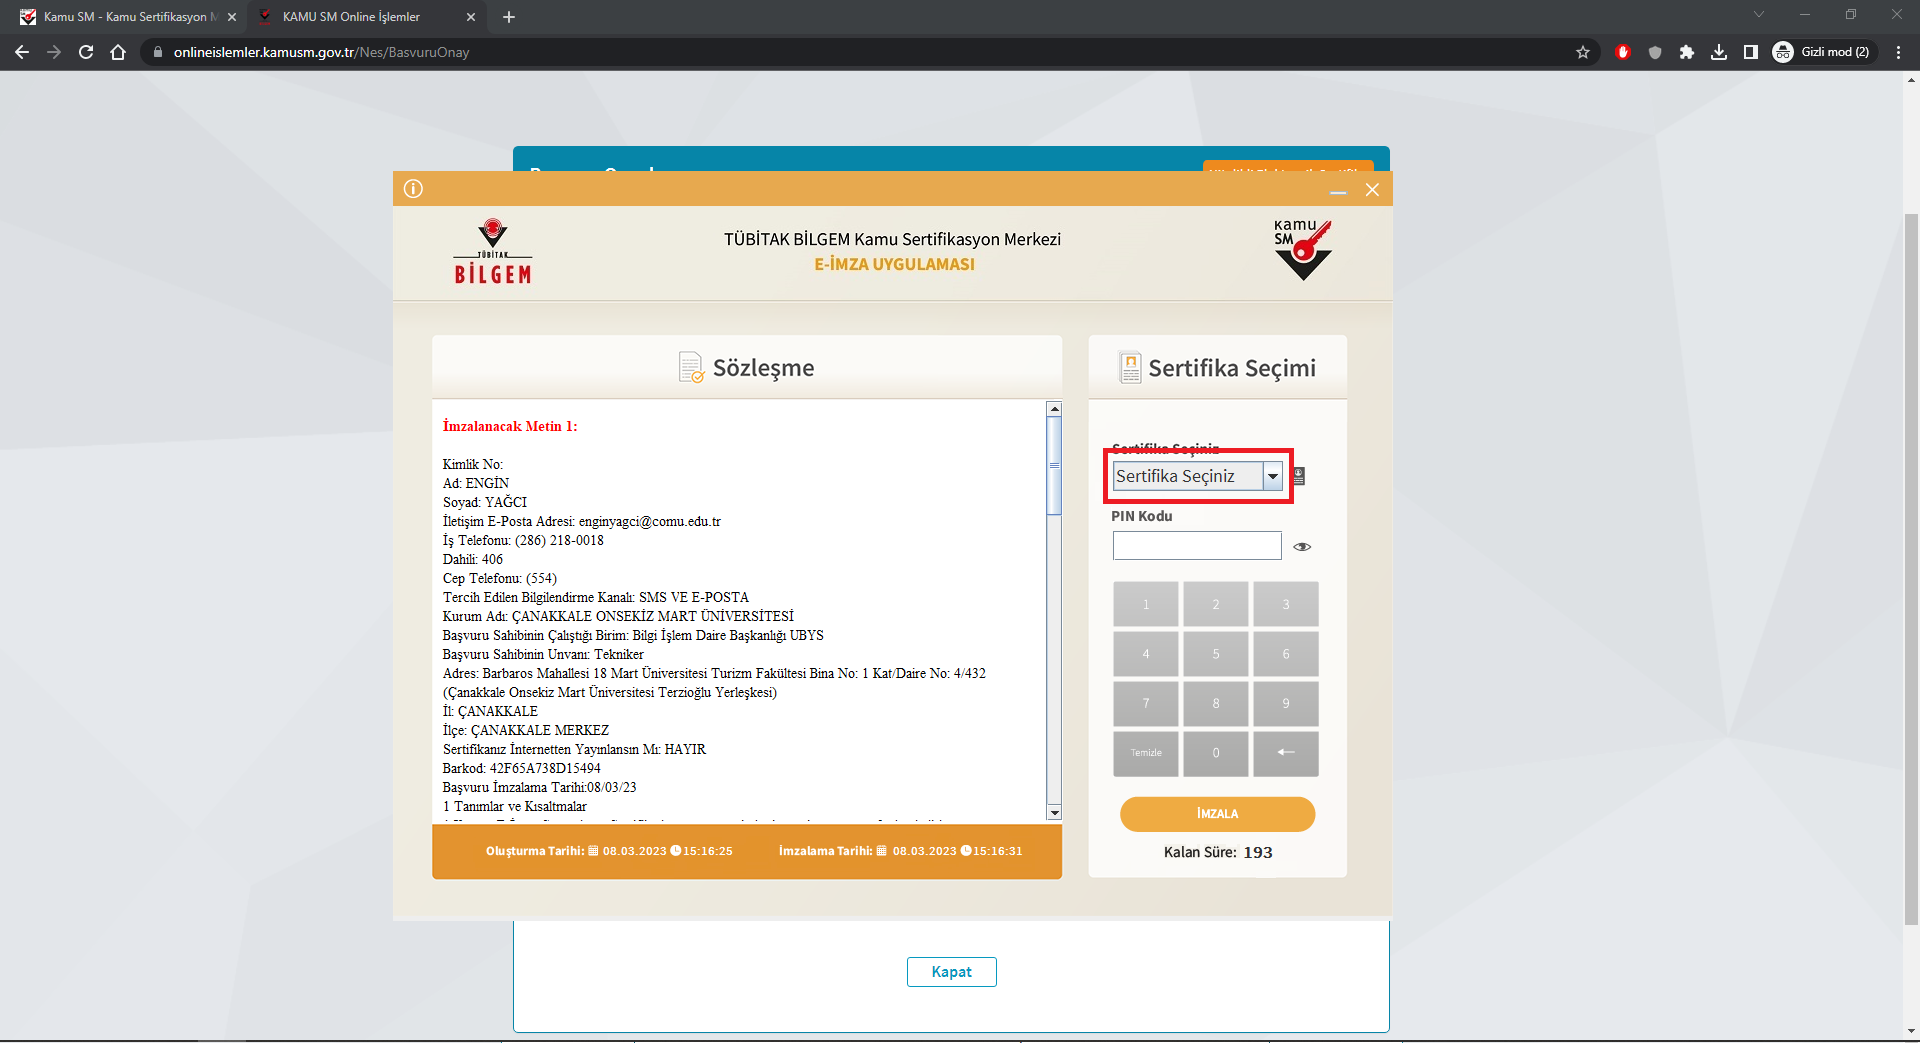Open browser downloads icon
Image resolution: width=1920 pixels, height=1043 pixels.
coord(1719,52)
